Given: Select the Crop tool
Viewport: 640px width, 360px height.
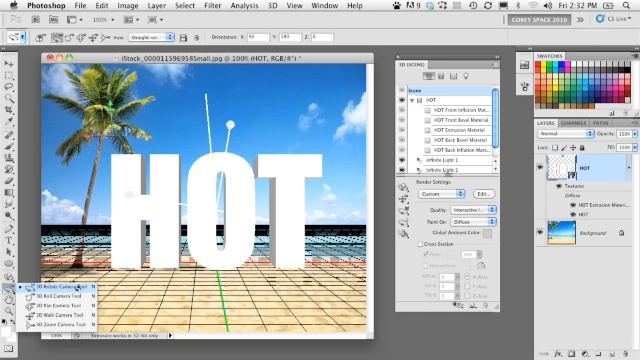Looking at the screenshot, I should point(9,110).
